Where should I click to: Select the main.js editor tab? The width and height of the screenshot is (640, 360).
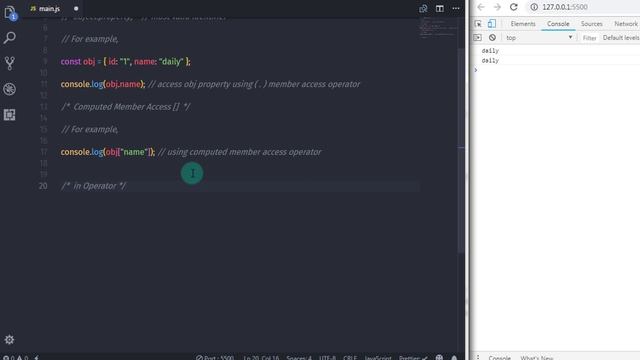(x=49, y=9)
